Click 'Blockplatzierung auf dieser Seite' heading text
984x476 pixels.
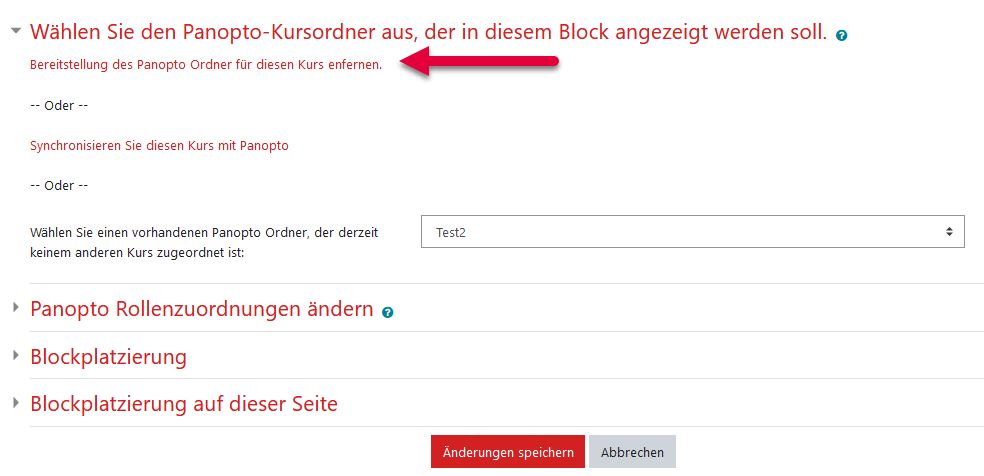(184, 403)
